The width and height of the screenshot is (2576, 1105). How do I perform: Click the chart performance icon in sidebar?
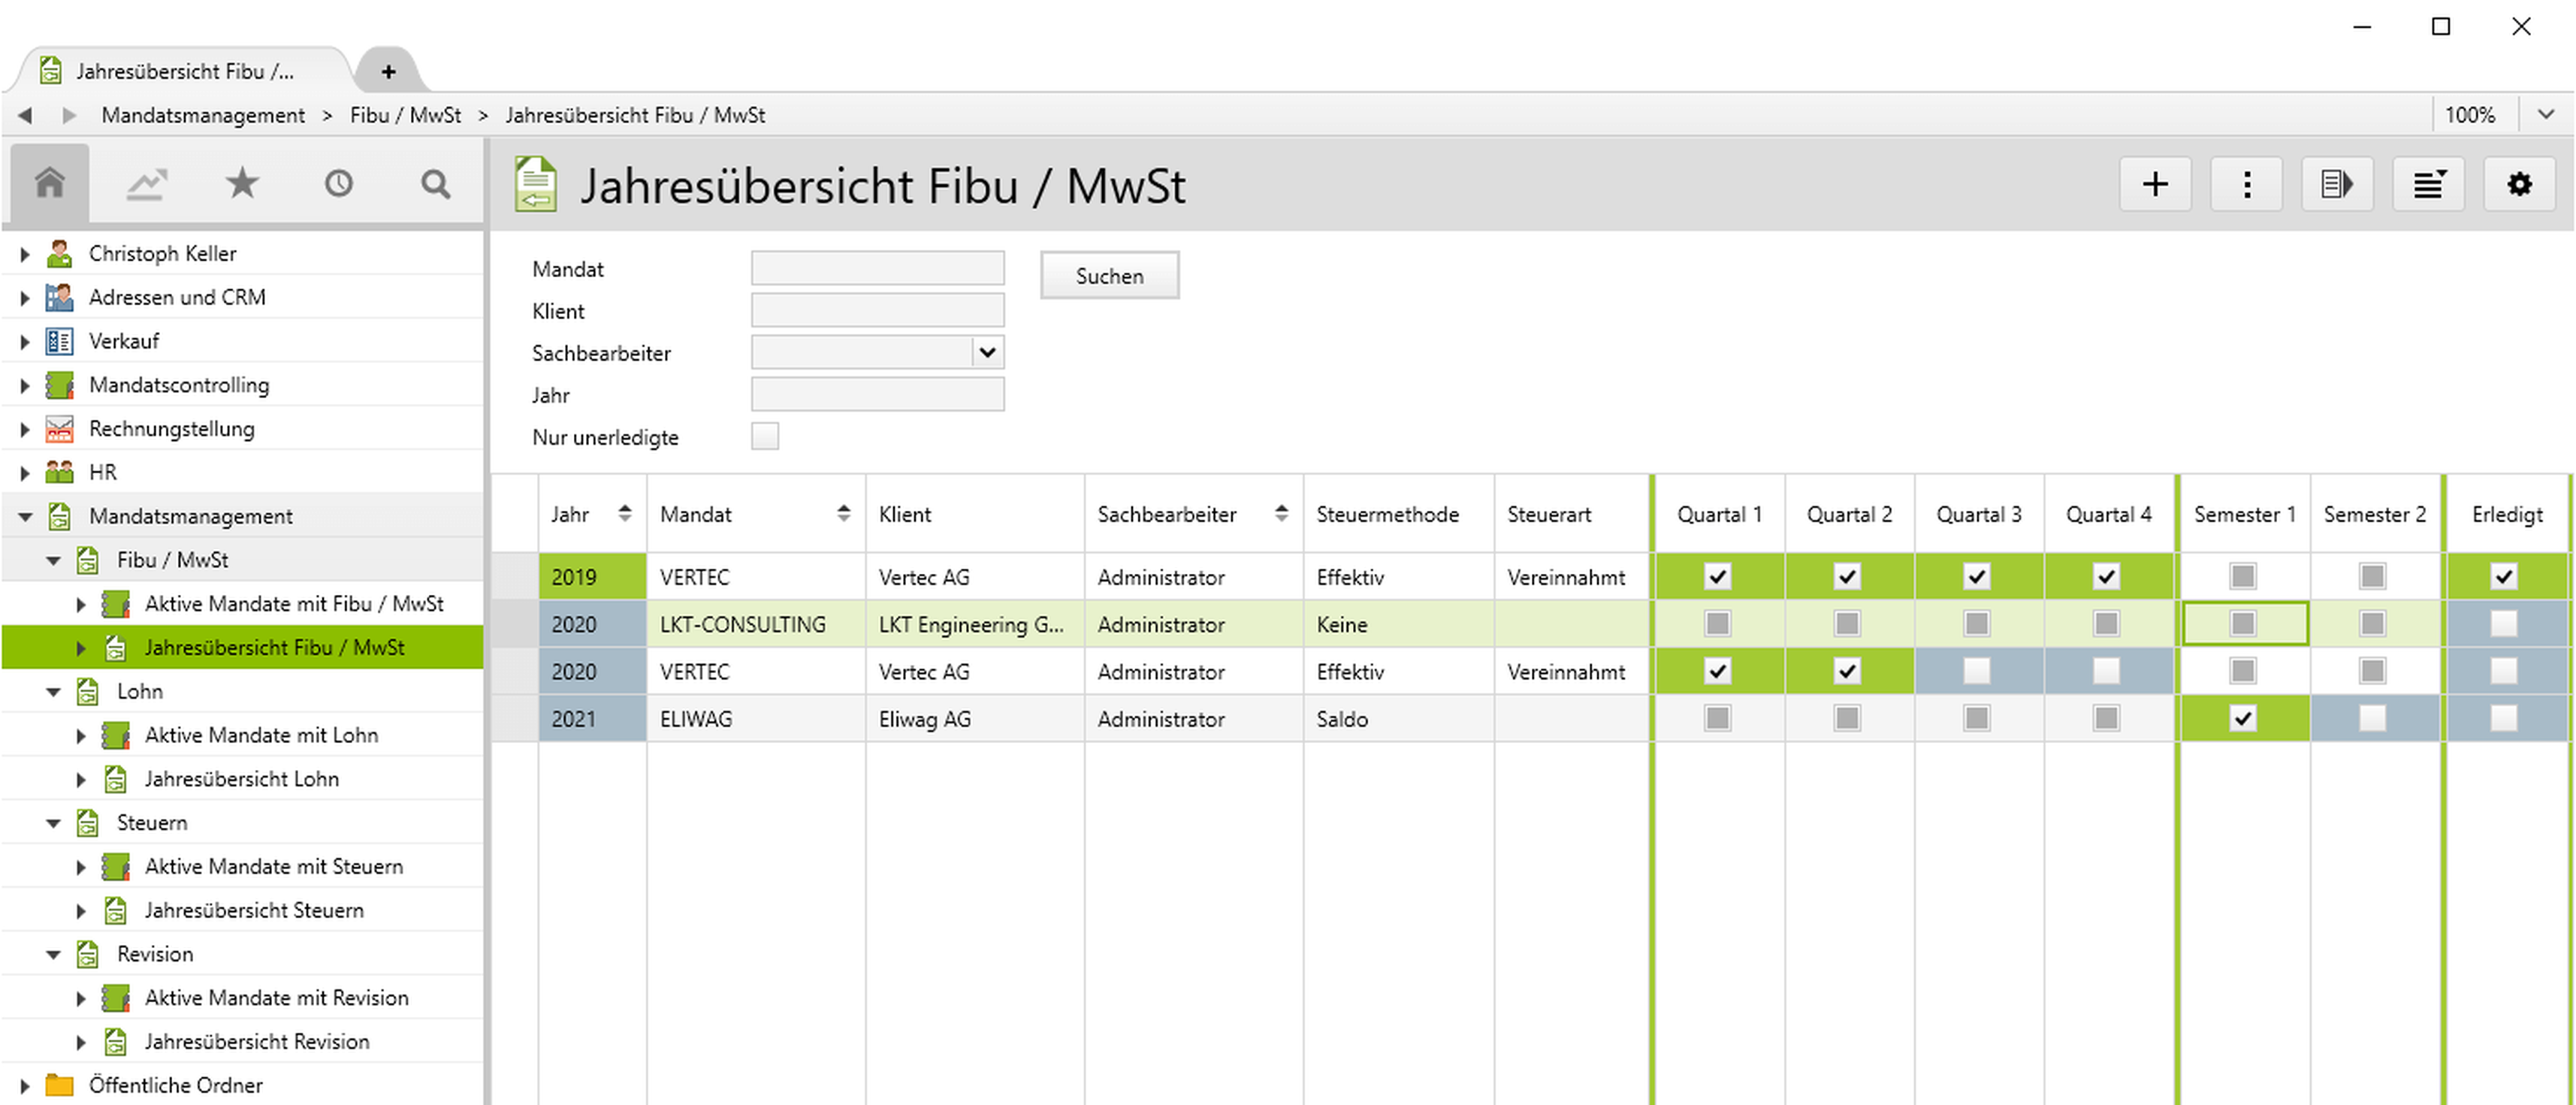[x=146, y=183]
